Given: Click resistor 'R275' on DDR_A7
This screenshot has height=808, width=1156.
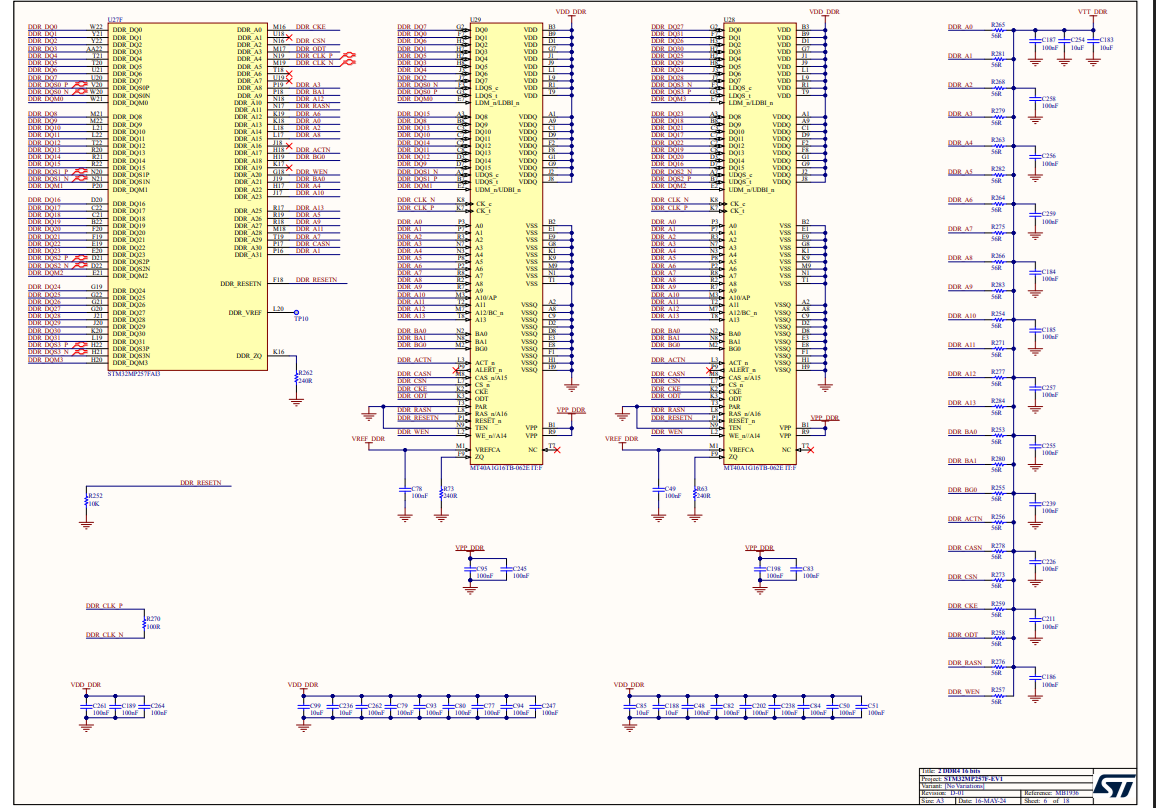Looking at the screenshot, I should (997, 232).
